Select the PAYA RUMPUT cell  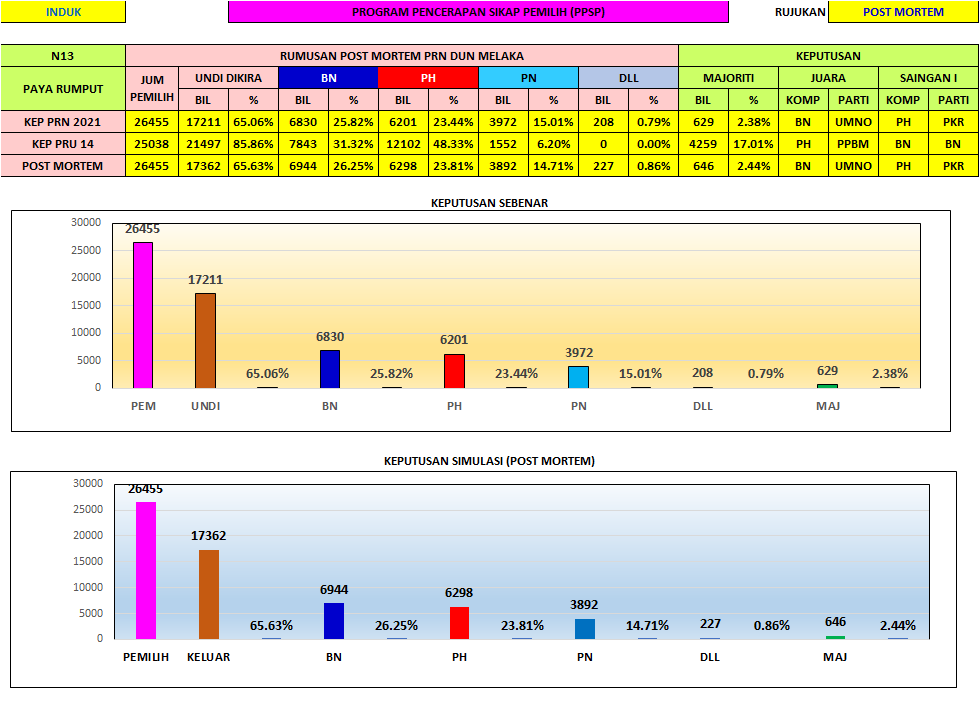pyautogui.click(x=63, y=89)
